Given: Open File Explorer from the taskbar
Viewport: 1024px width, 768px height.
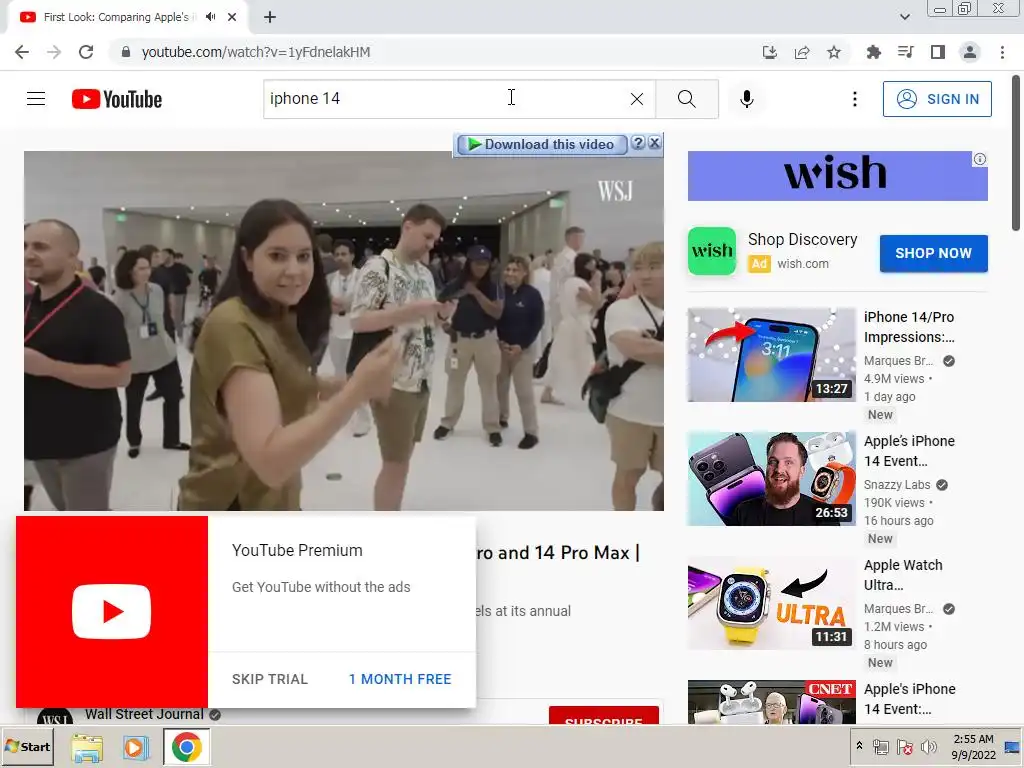Looking at the screenshot, I should coord(87,747).
